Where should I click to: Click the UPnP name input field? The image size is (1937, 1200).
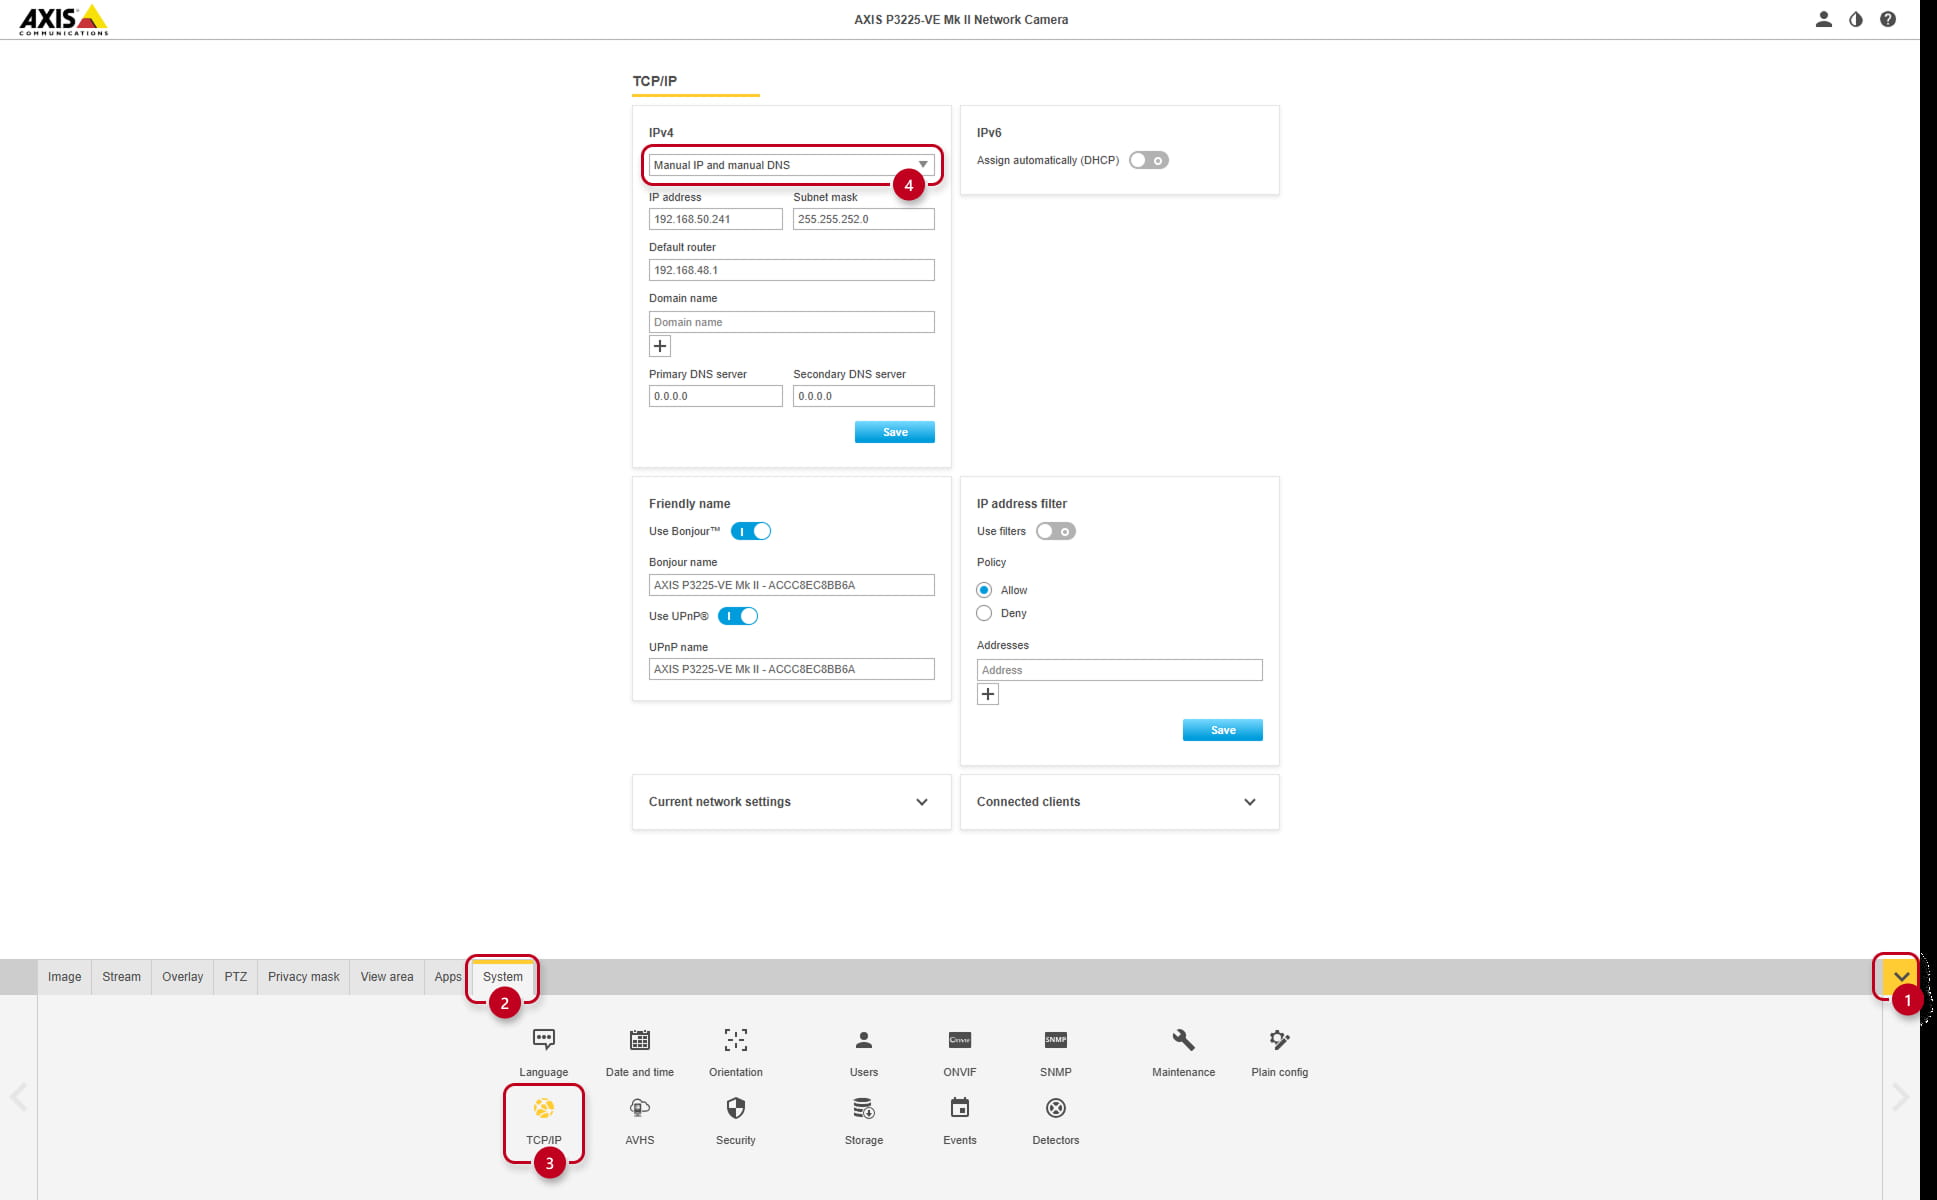792,669
